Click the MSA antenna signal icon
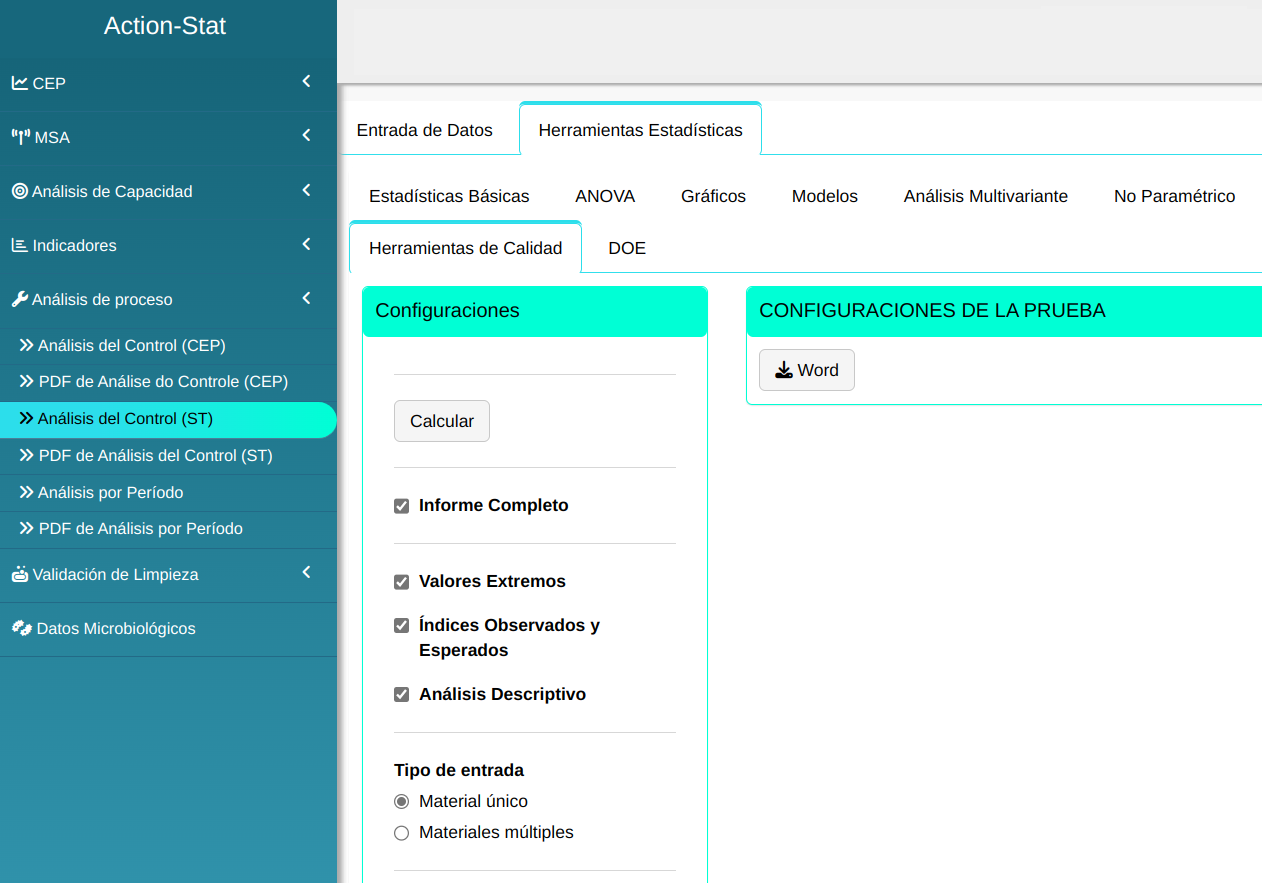This screenshot has height=883, width=1262. click(21, 137)
